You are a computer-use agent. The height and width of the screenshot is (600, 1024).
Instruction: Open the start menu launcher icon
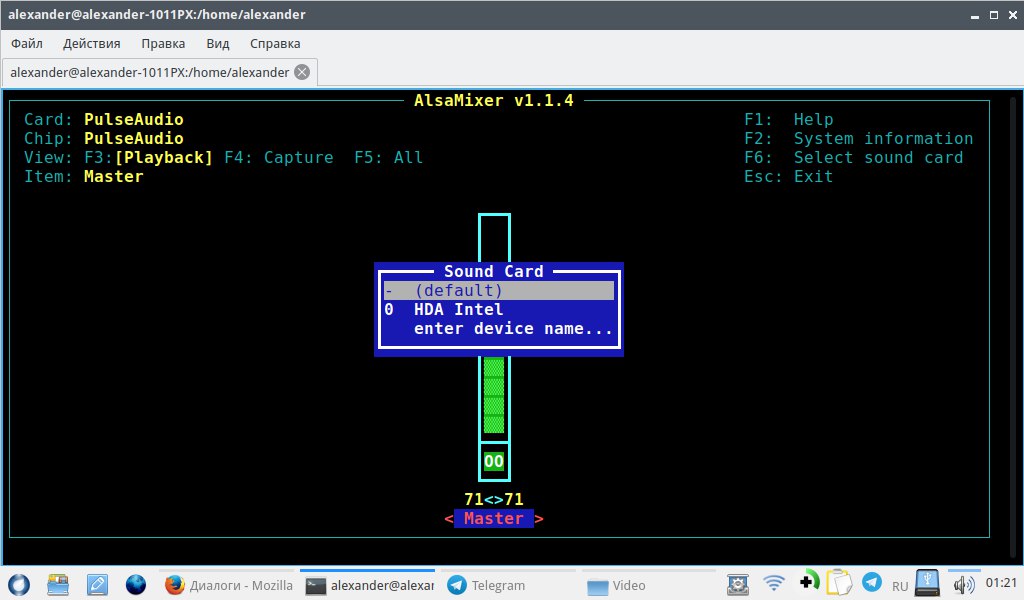click(x=19, y=584)
